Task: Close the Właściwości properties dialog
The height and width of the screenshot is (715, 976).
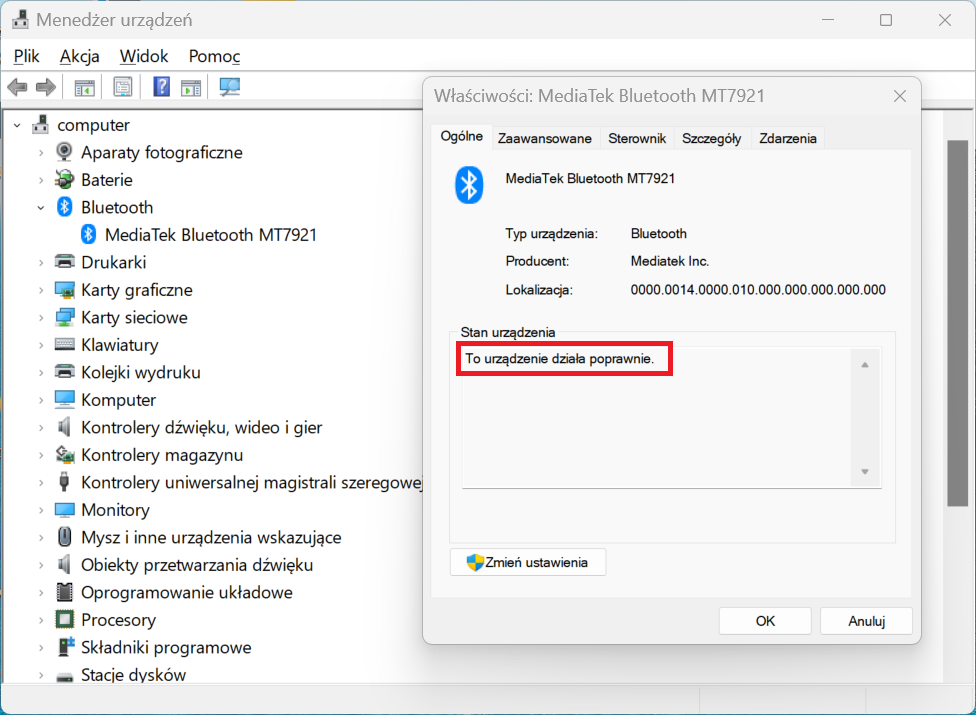Action: [899, 96]
